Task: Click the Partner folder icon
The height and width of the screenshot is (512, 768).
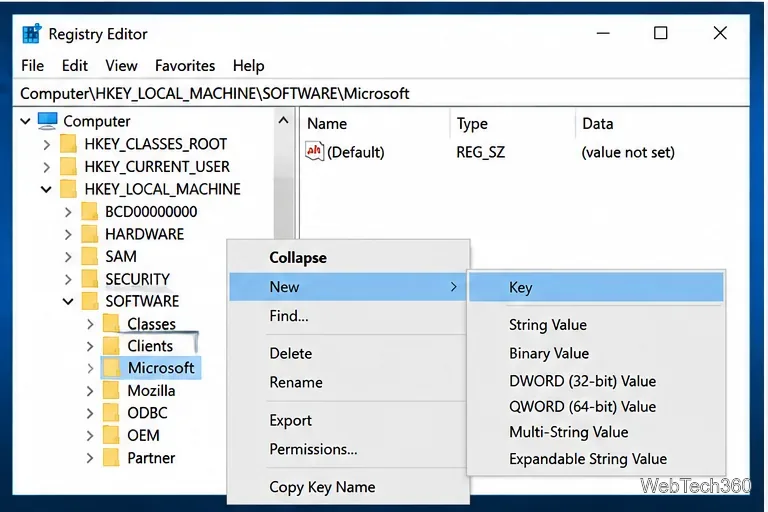Action: pos(111,458)
